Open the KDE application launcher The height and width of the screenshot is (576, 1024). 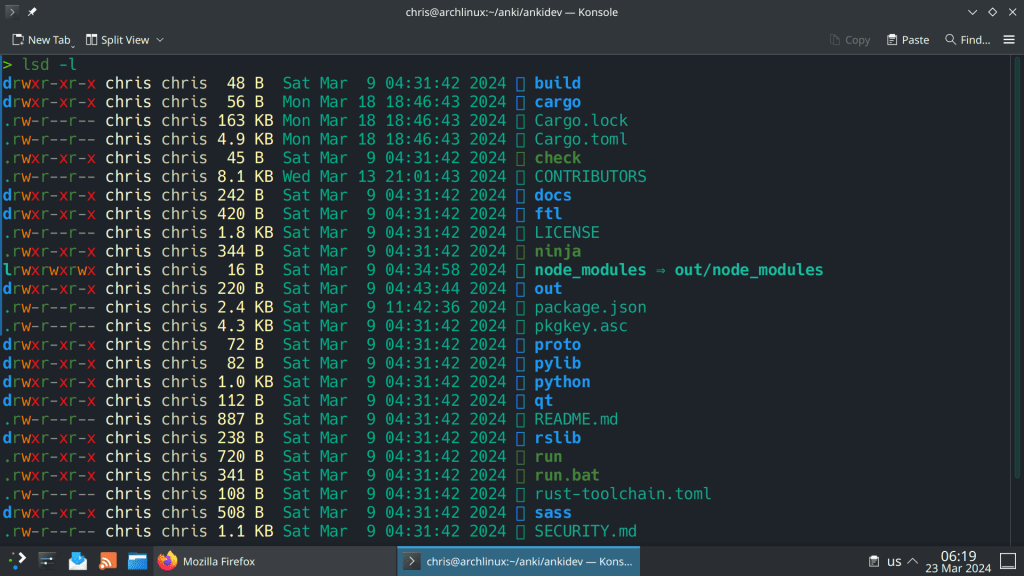click(x=17, y=561)
